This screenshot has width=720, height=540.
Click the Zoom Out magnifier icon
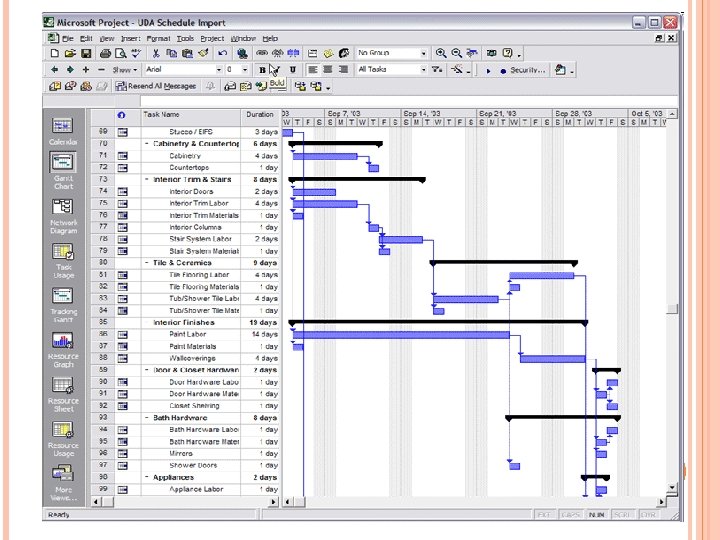point(456,53)
